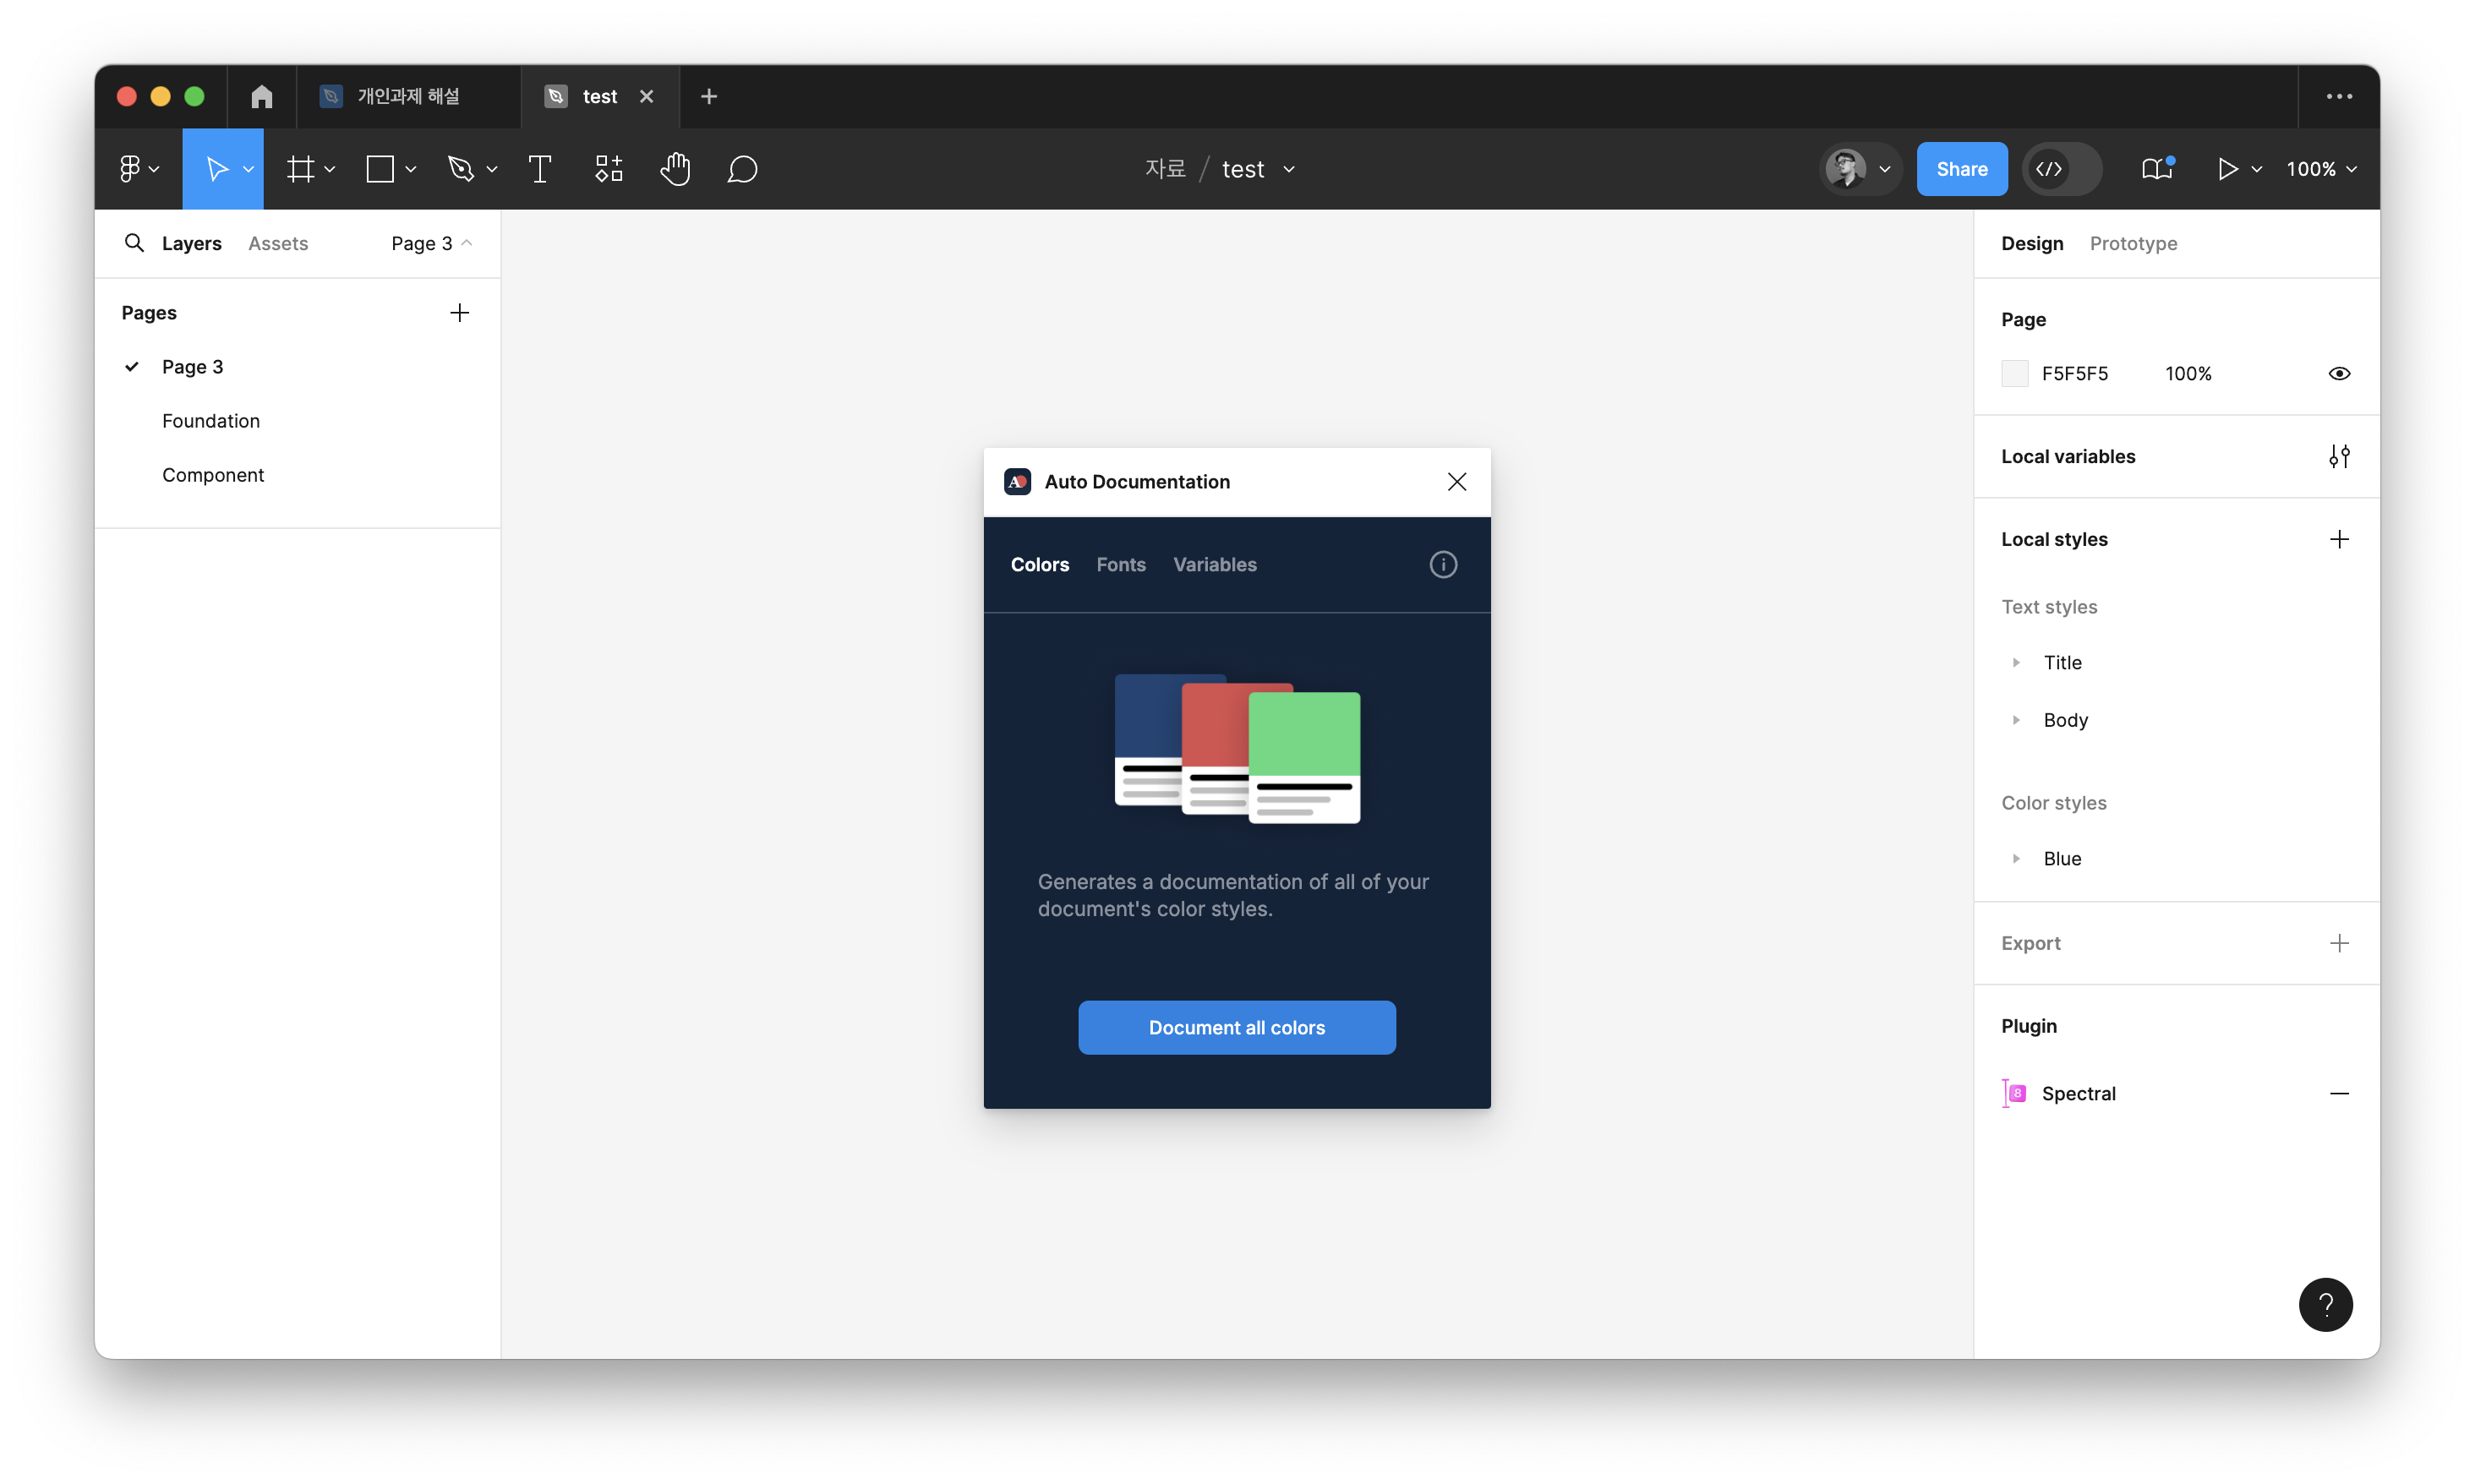Add a new local style

pos(2338,539)
